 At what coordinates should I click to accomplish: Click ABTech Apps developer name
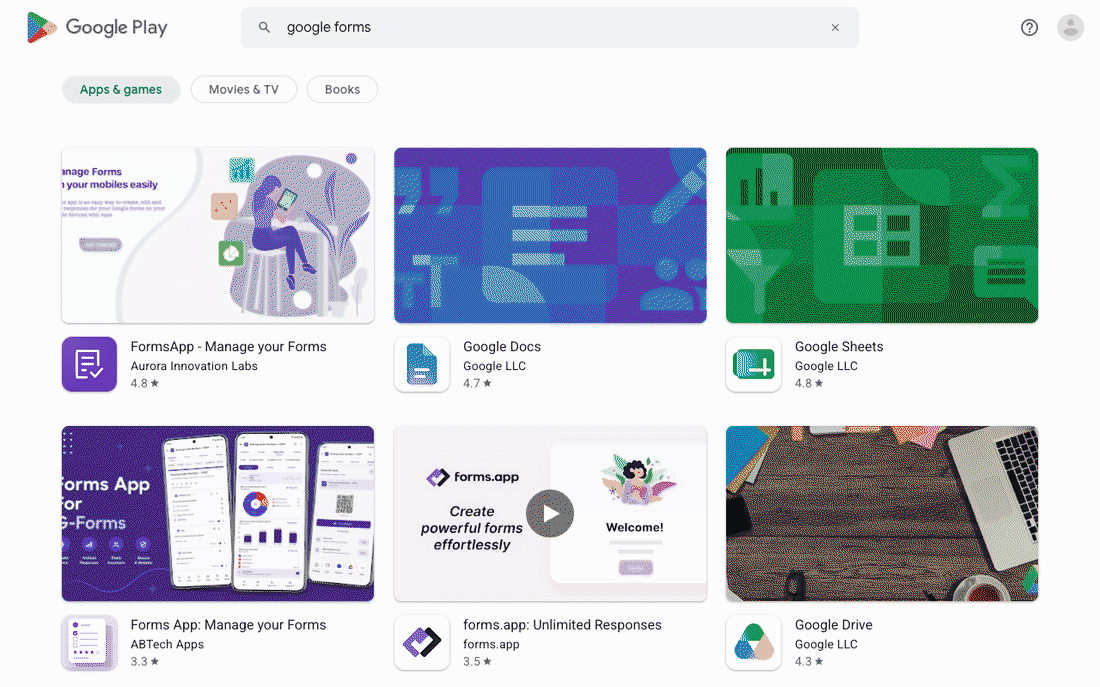[167, 645]
